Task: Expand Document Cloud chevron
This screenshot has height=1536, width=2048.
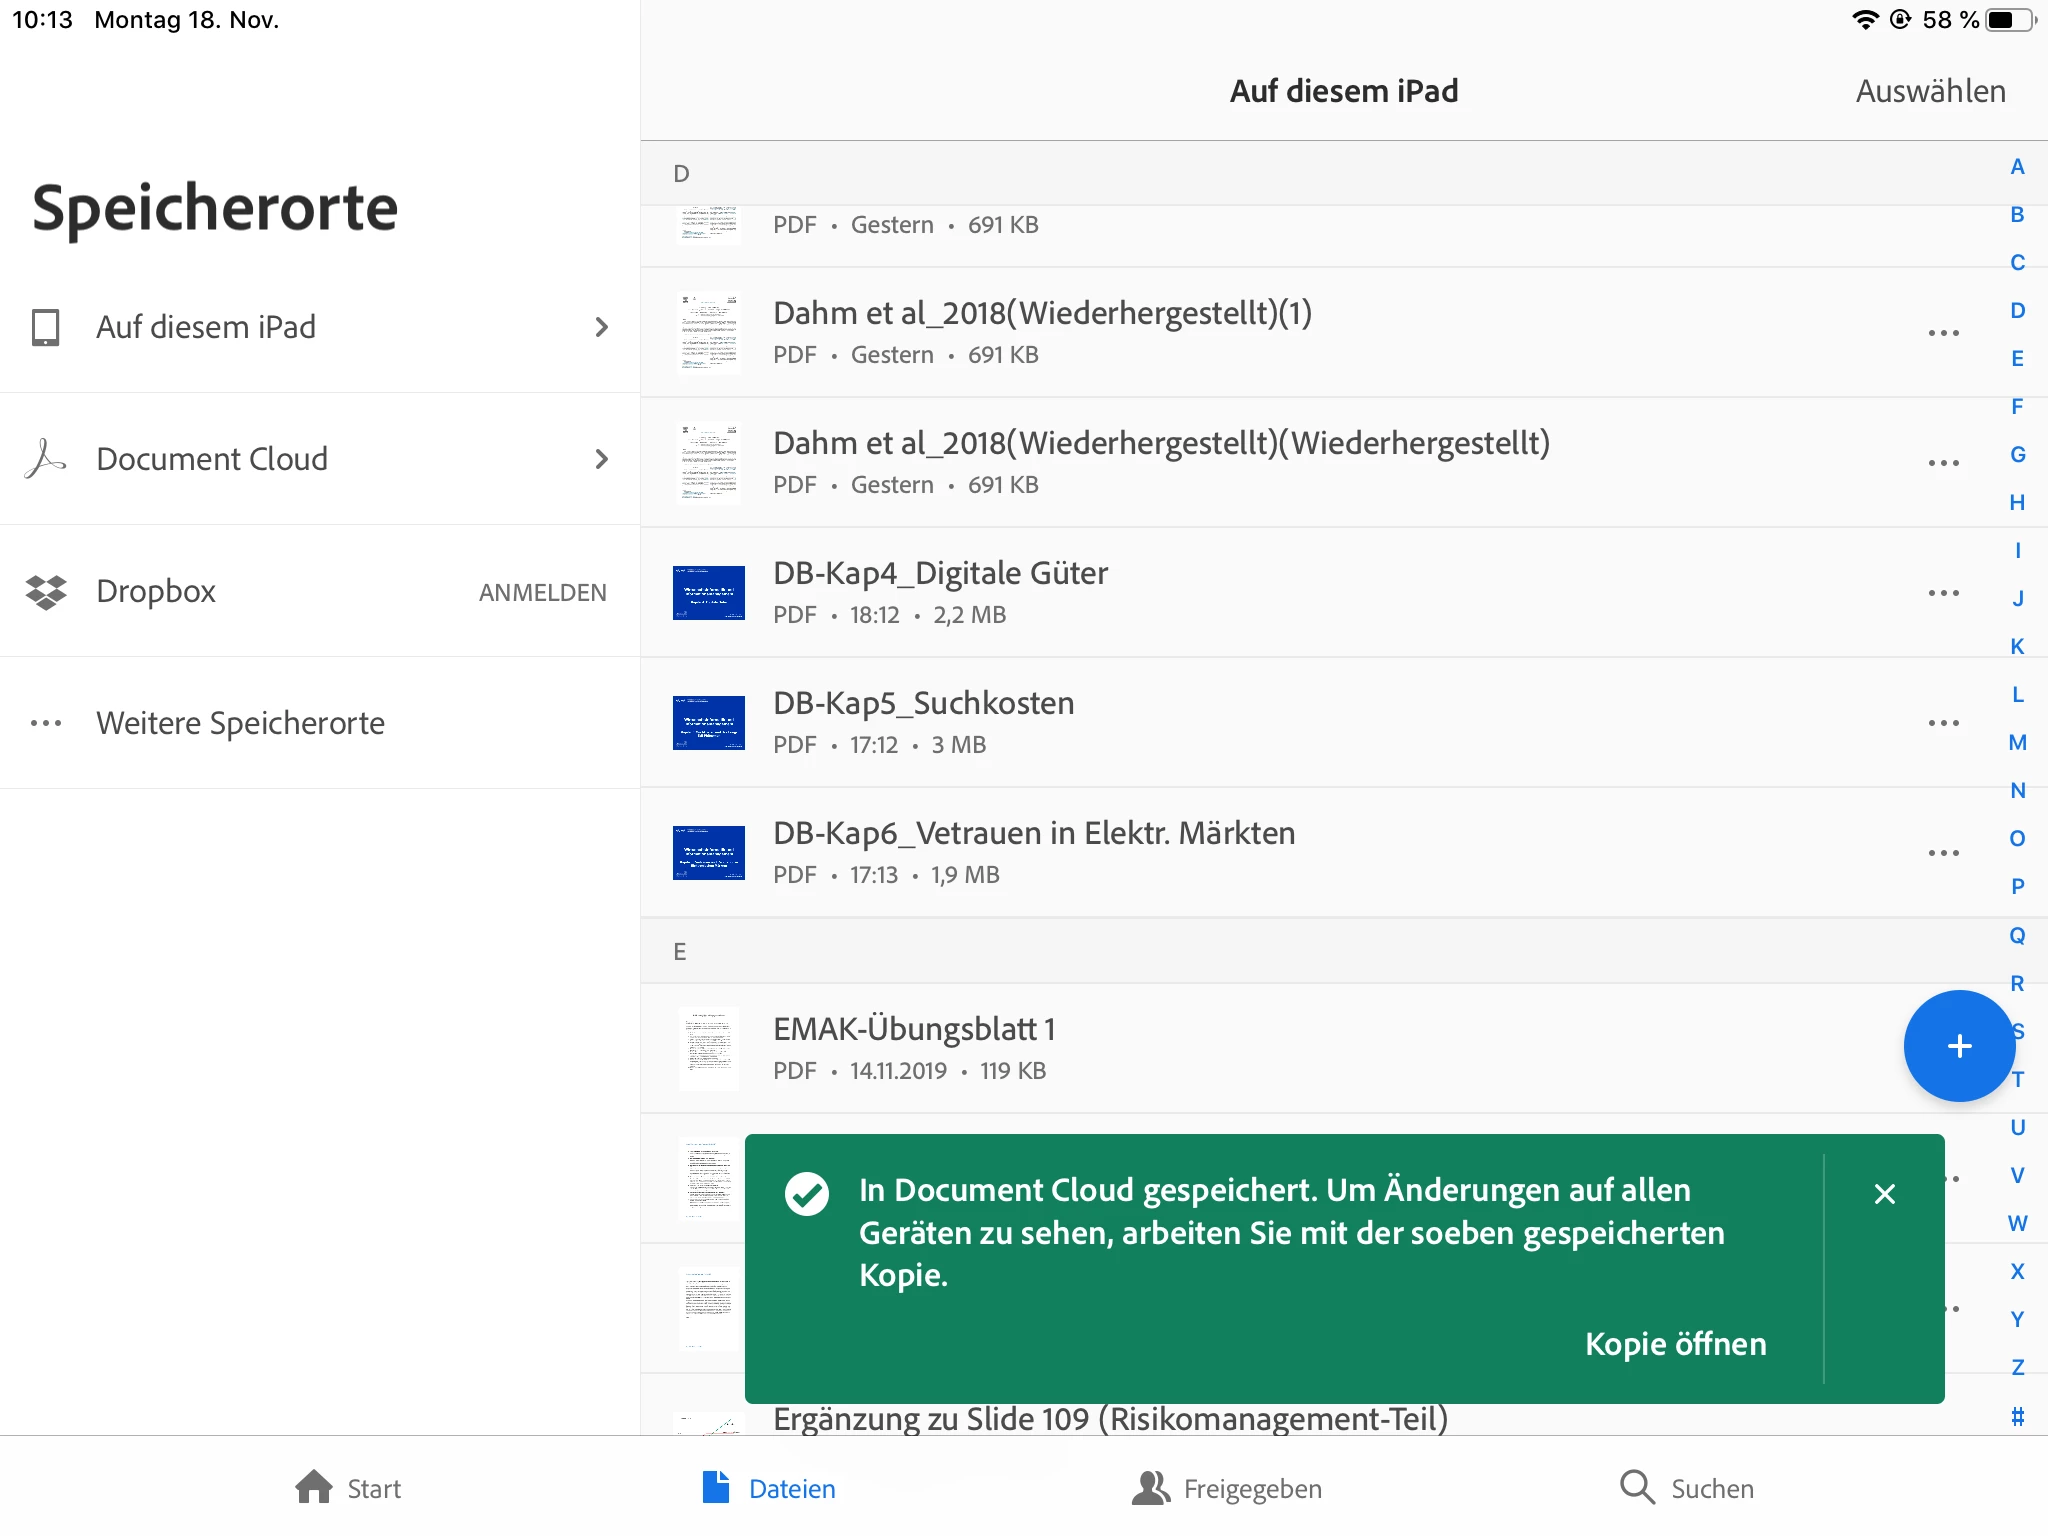Action: 601,459
